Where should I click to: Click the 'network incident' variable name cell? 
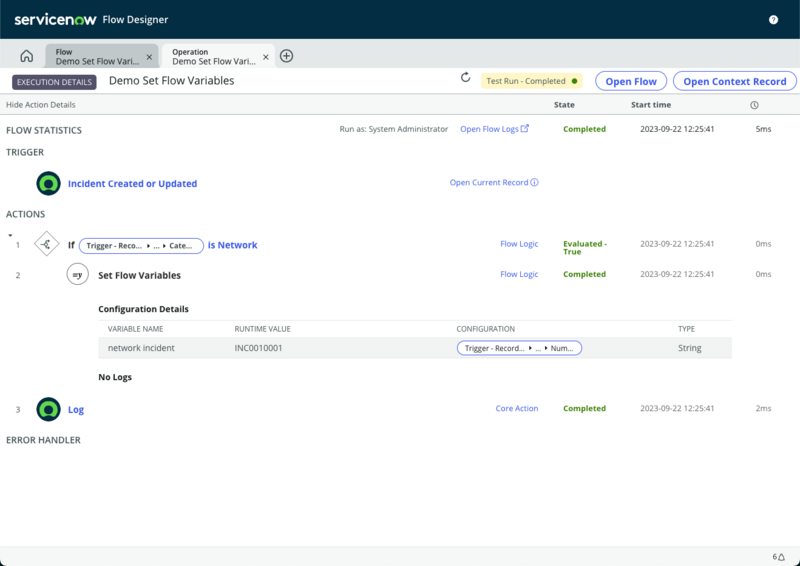point(141,348)
